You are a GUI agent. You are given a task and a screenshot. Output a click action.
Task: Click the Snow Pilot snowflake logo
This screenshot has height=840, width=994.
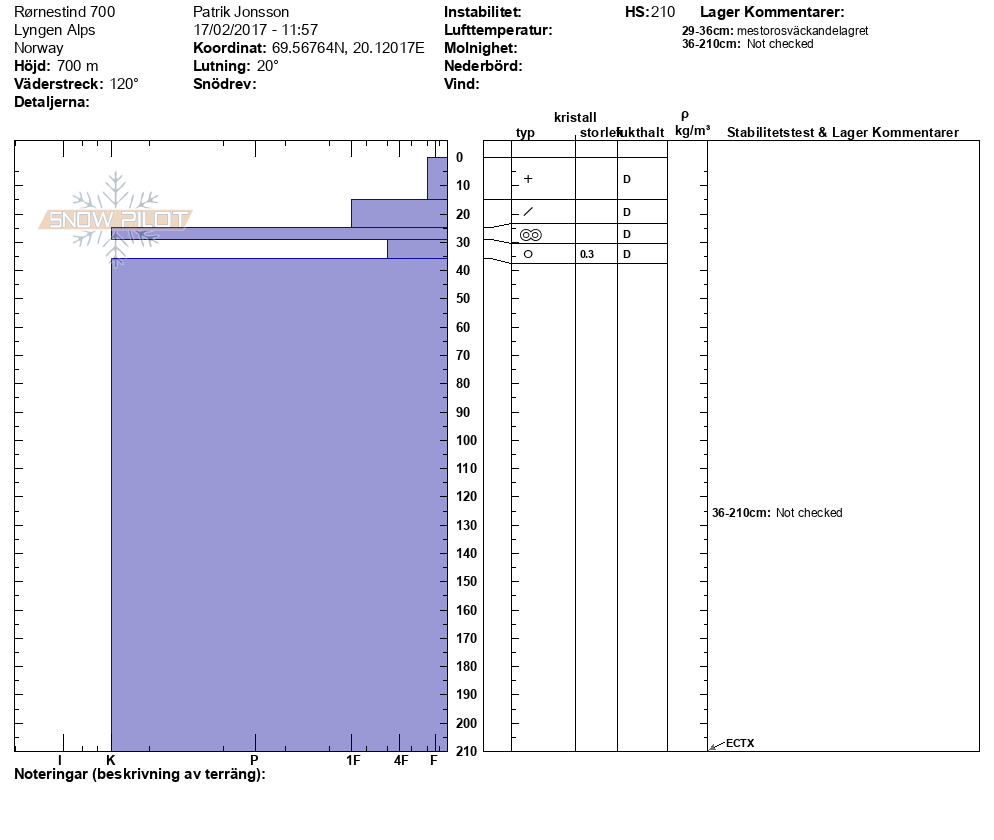pos(116,219)
